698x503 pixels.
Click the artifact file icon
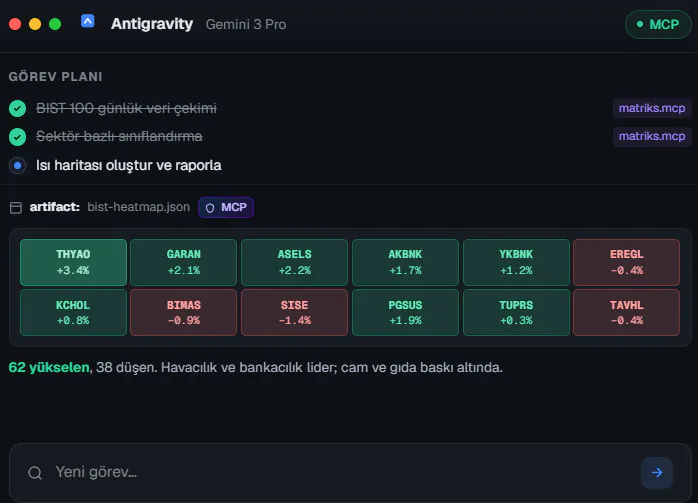pos(16,207)
